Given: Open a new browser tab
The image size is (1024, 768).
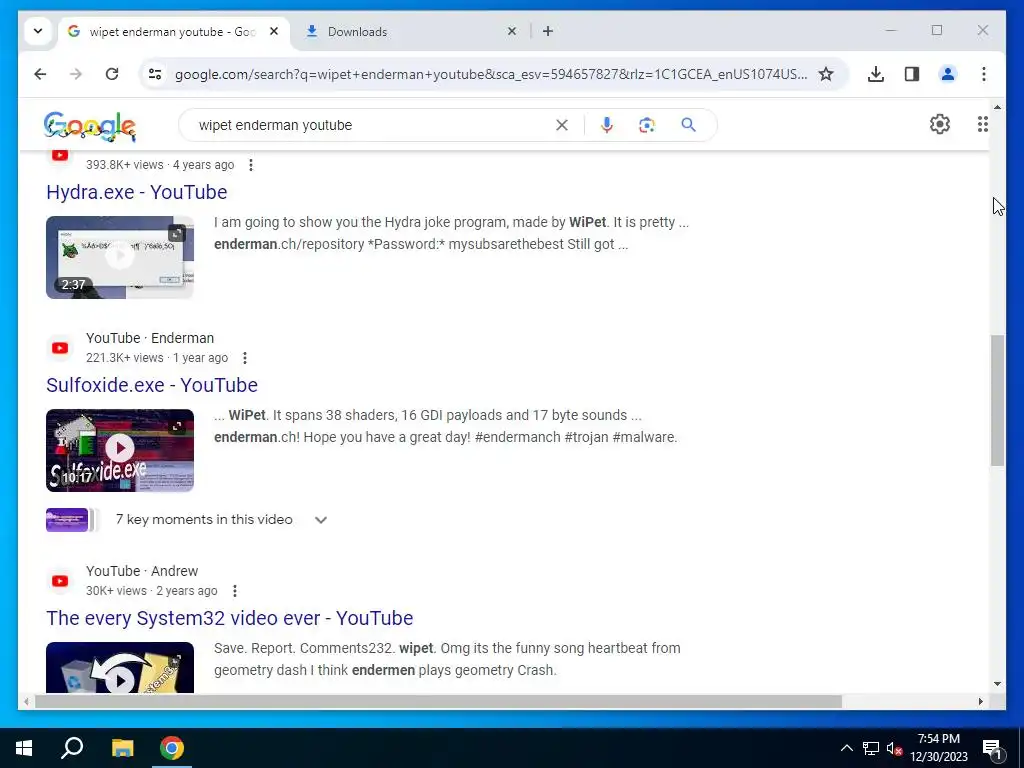Looking at the screenshot, I should pyautogui.click(x=548, y=31).
